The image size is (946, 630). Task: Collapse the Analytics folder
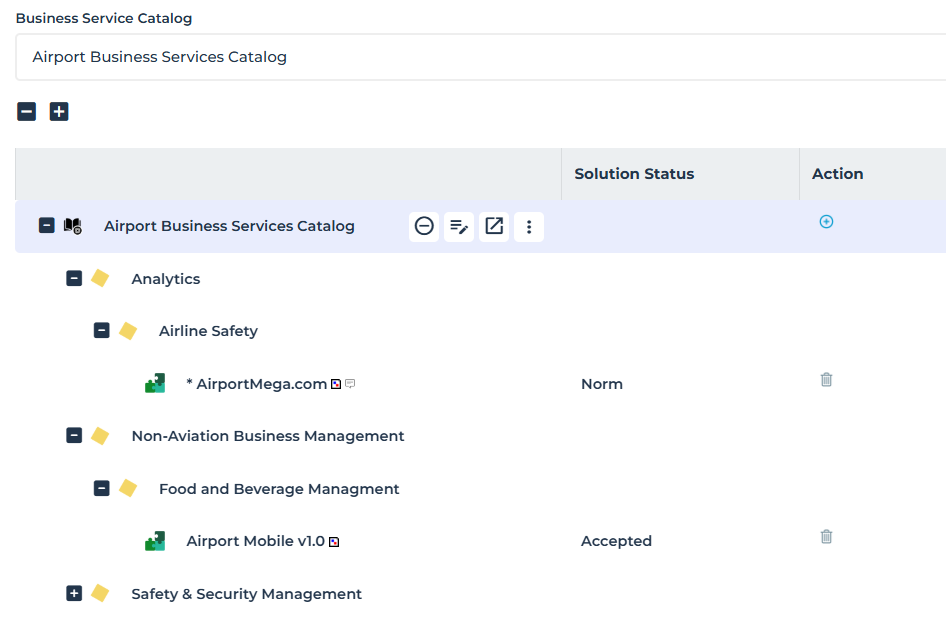tap(74, 279)
